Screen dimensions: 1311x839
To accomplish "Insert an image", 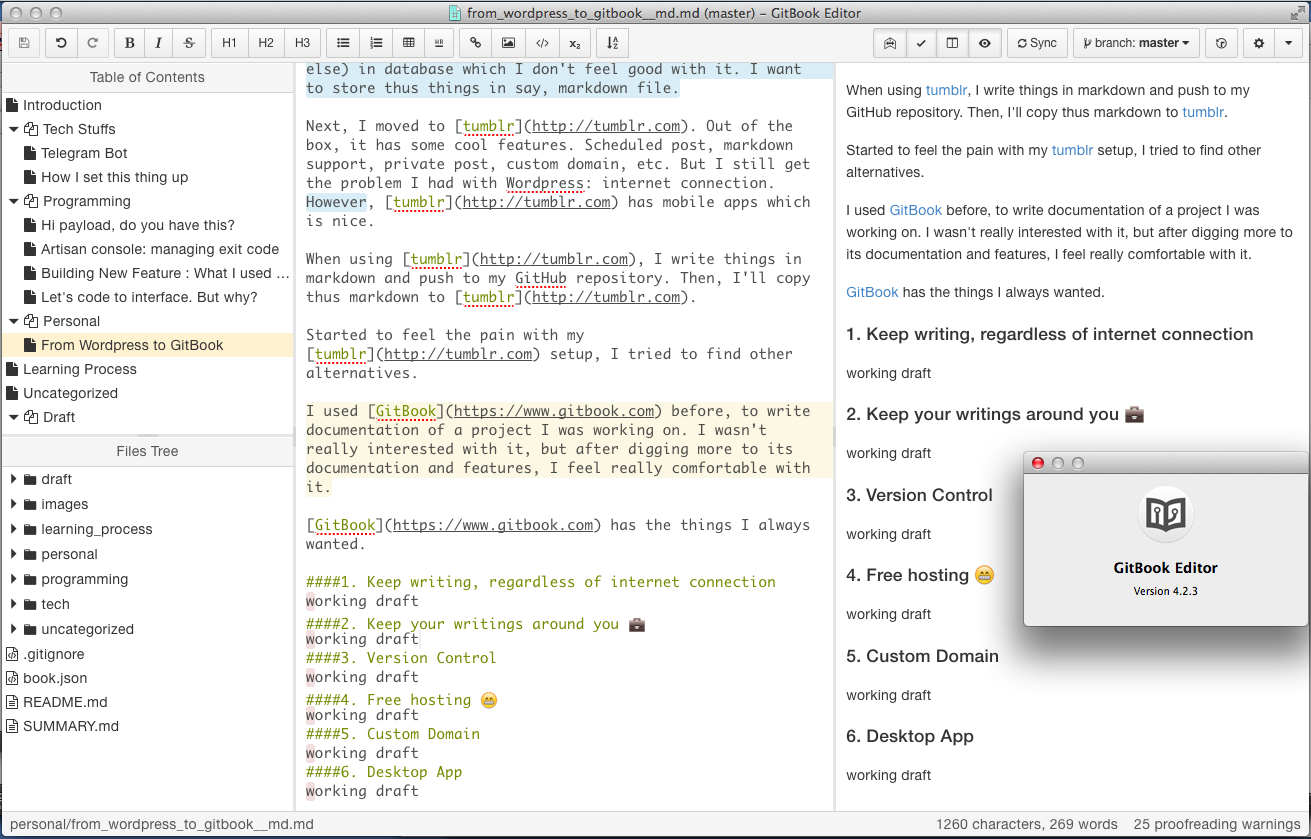I will point(509,43).
